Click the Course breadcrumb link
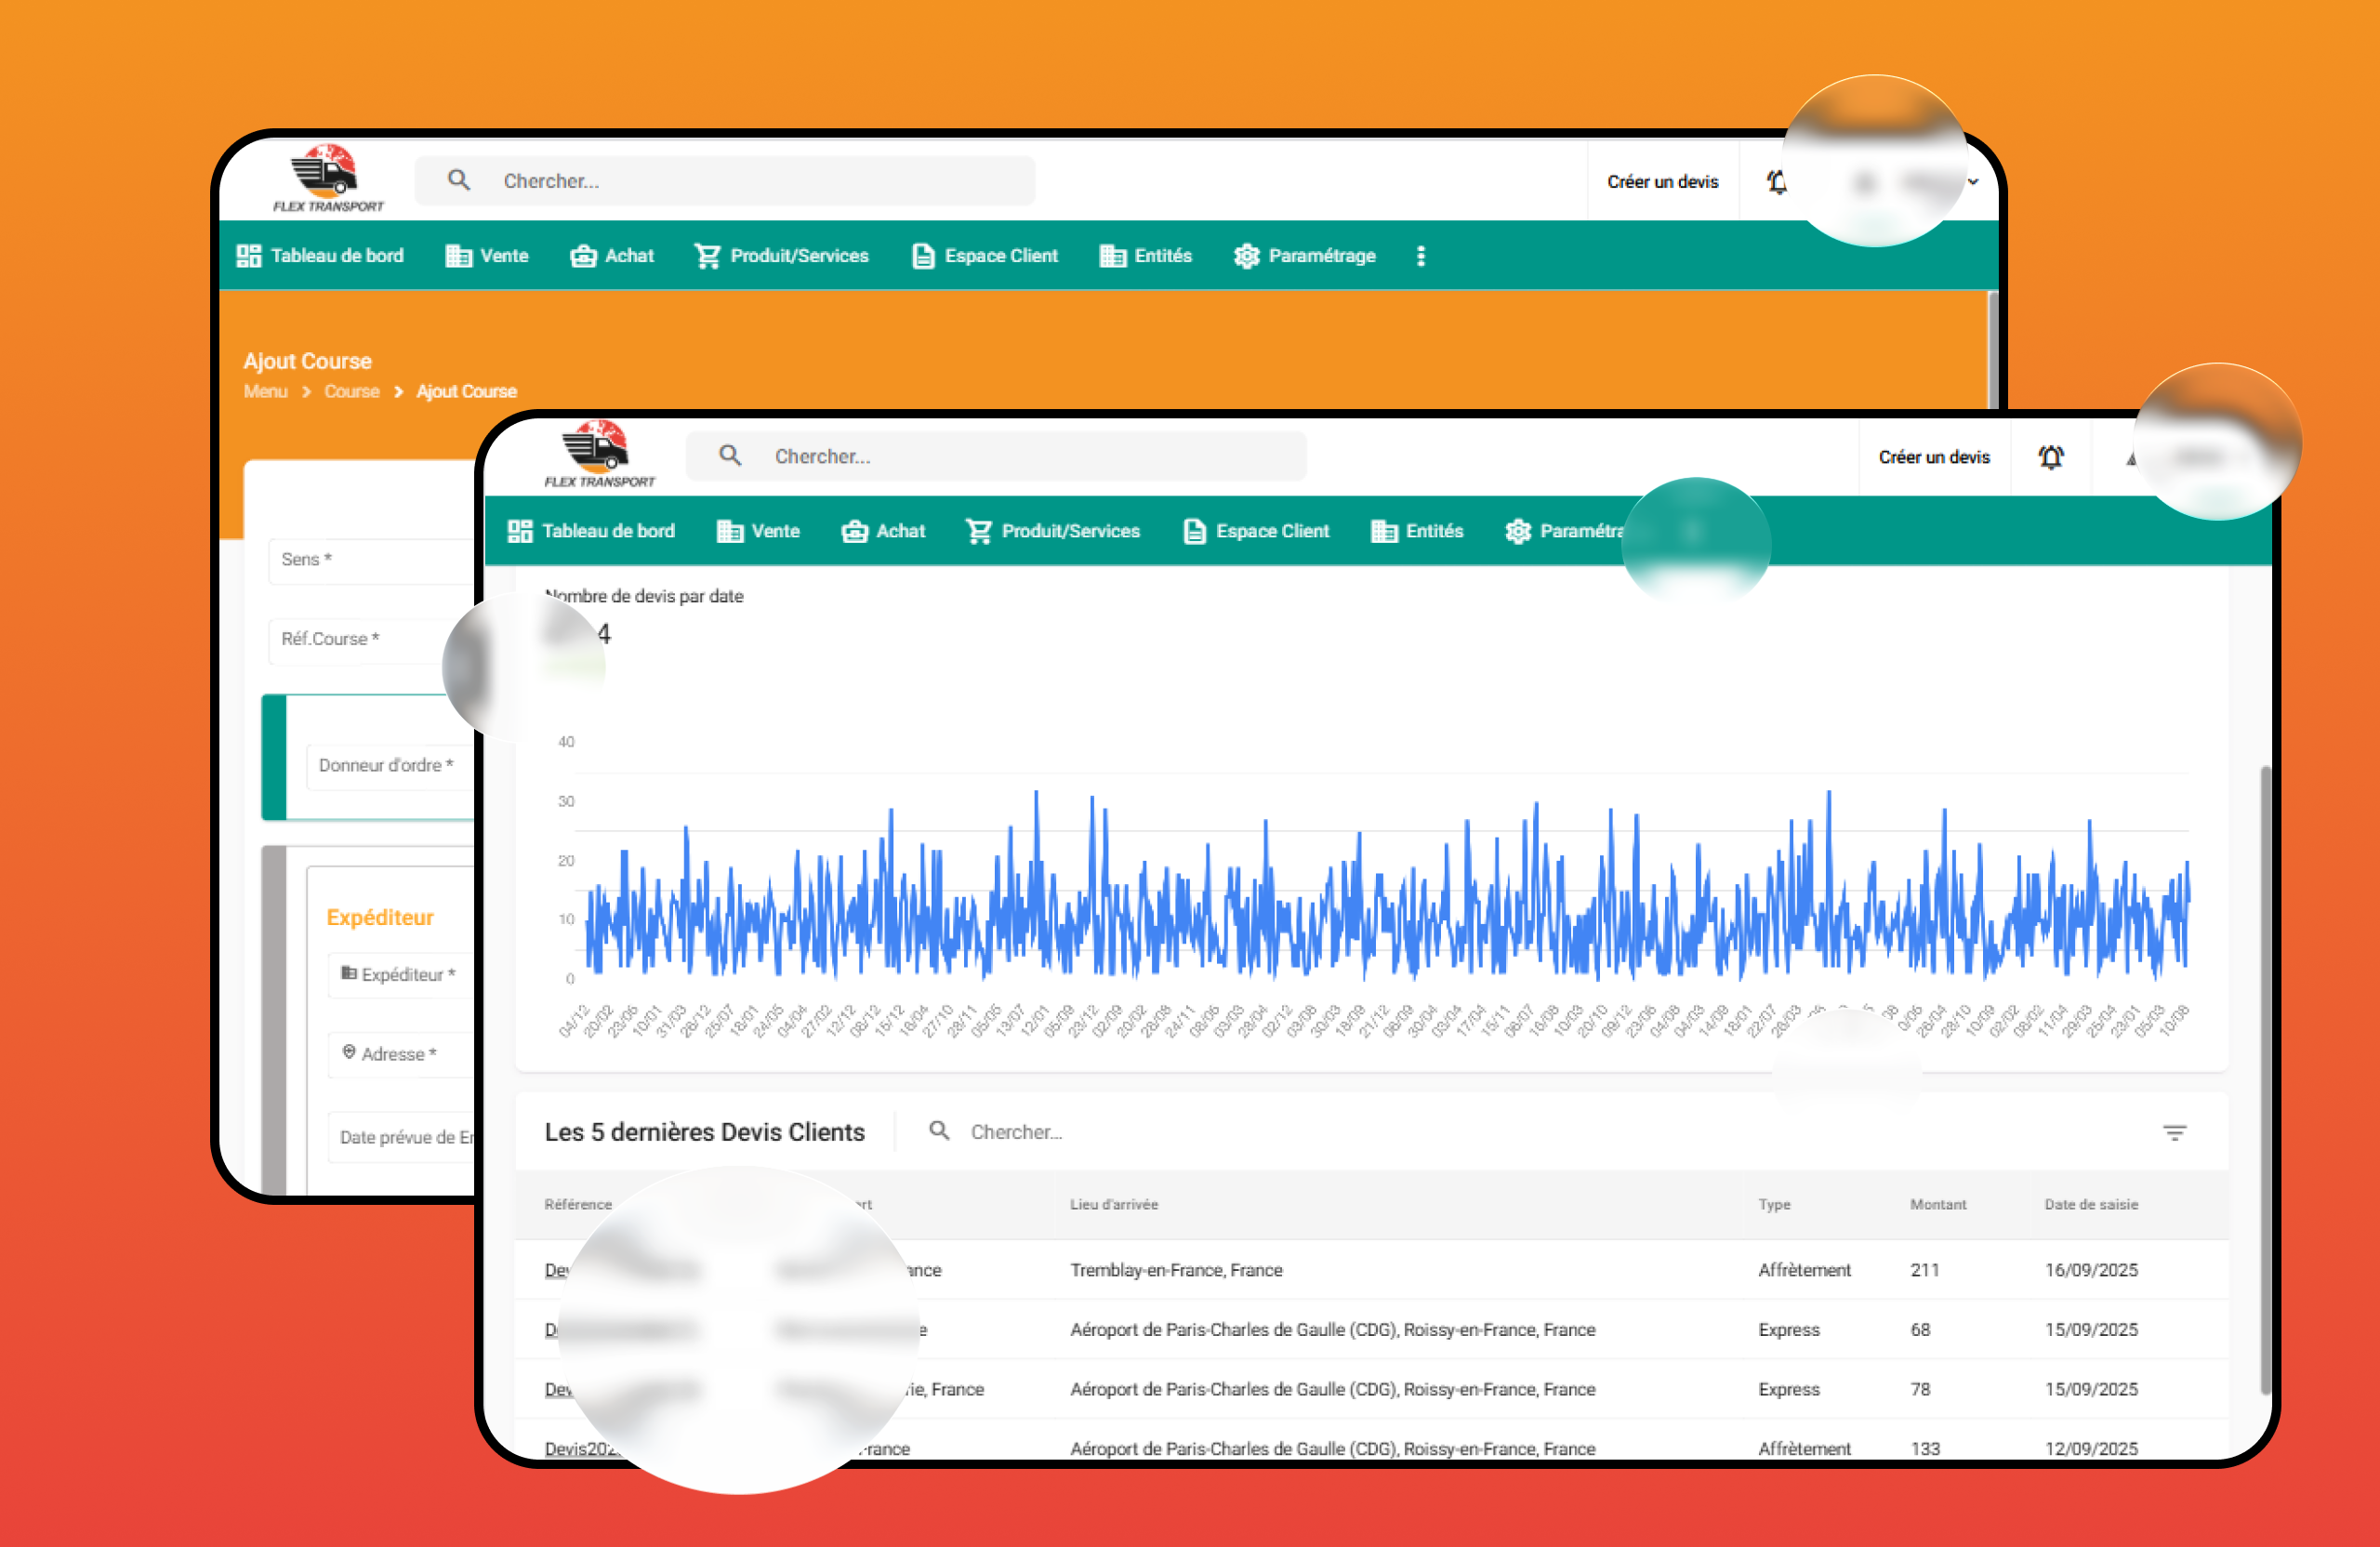2380x1547 pixels. (x=351, y=391)
